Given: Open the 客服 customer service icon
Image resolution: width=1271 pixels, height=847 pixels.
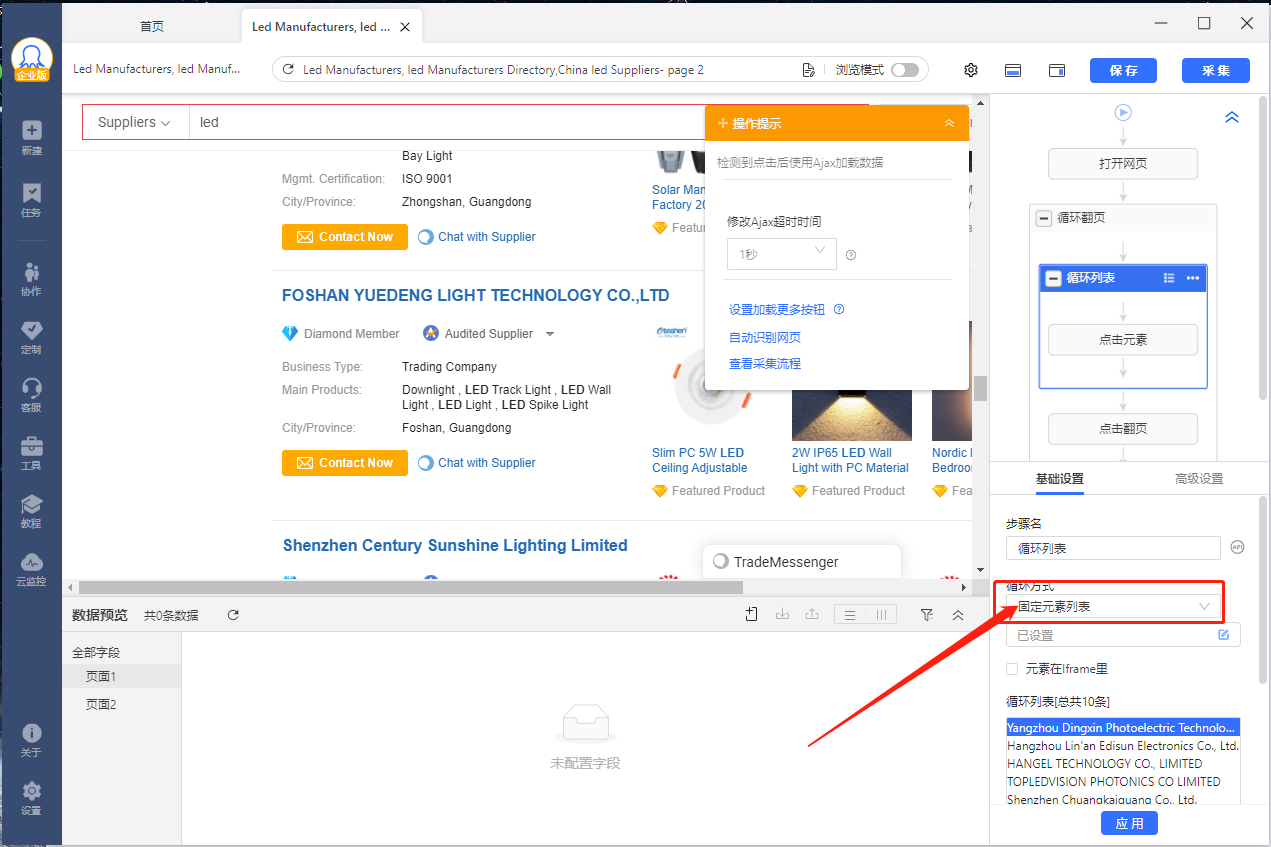Looking at the screenshot, I should pyautogui.click(x=31, y=395).
